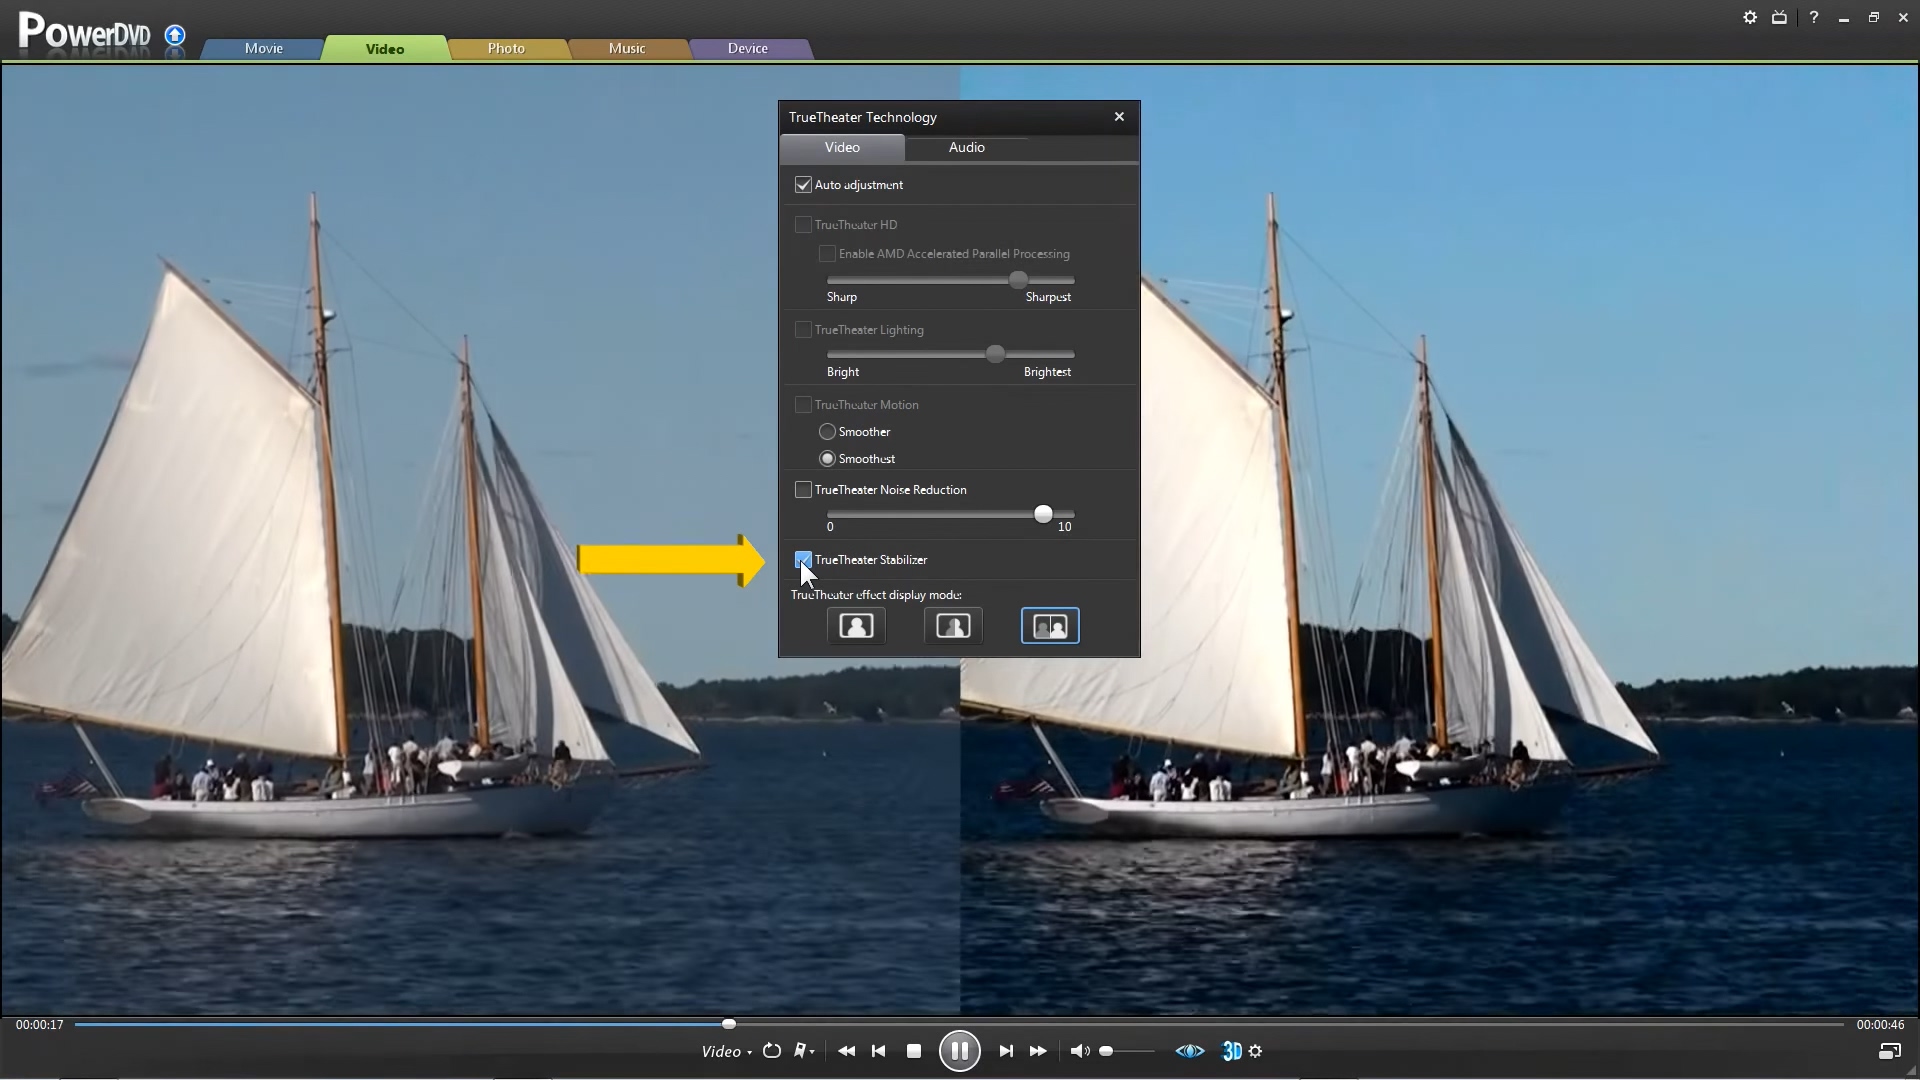Switch to the Photo tab
1920x1080 pixels.
506,48
